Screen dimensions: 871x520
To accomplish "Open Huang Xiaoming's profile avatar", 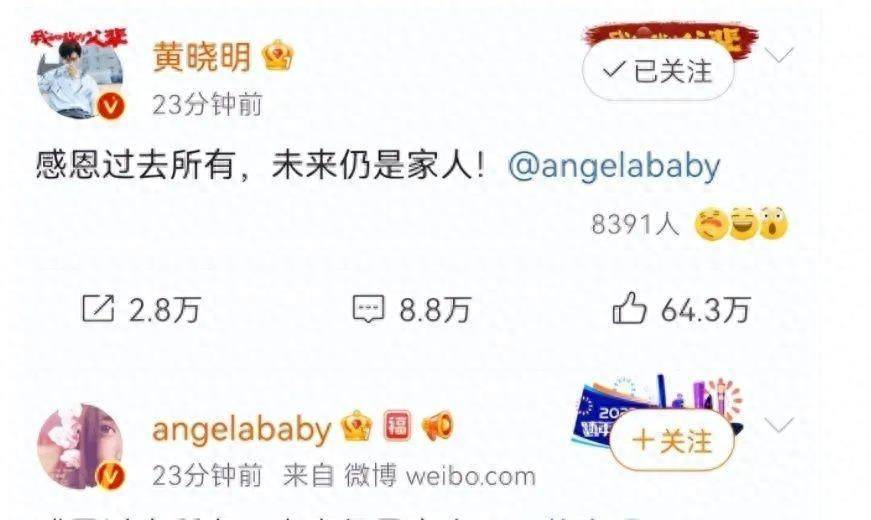I will pyautogui.click(x=81, y=76).
